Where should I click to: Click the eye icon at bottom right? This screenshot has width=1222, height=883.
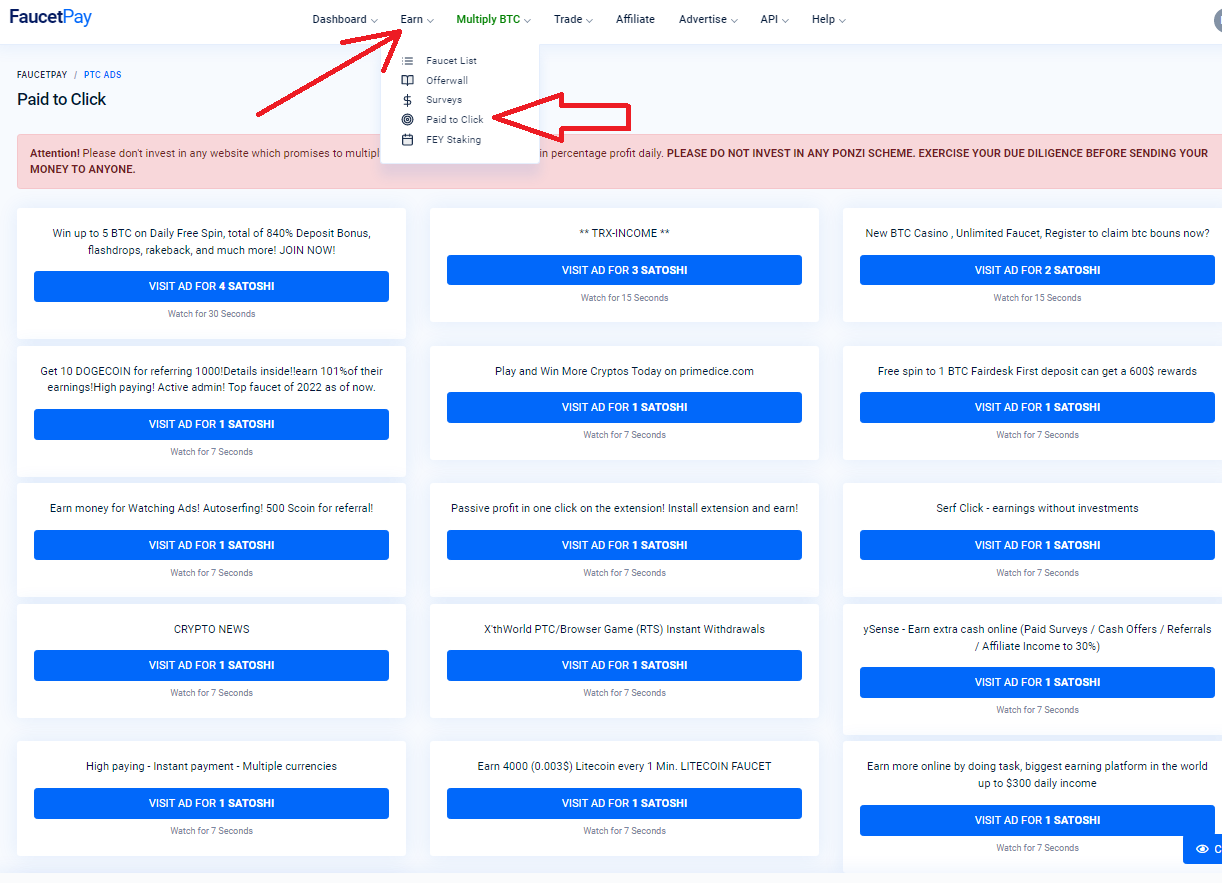click(1202, 849)
